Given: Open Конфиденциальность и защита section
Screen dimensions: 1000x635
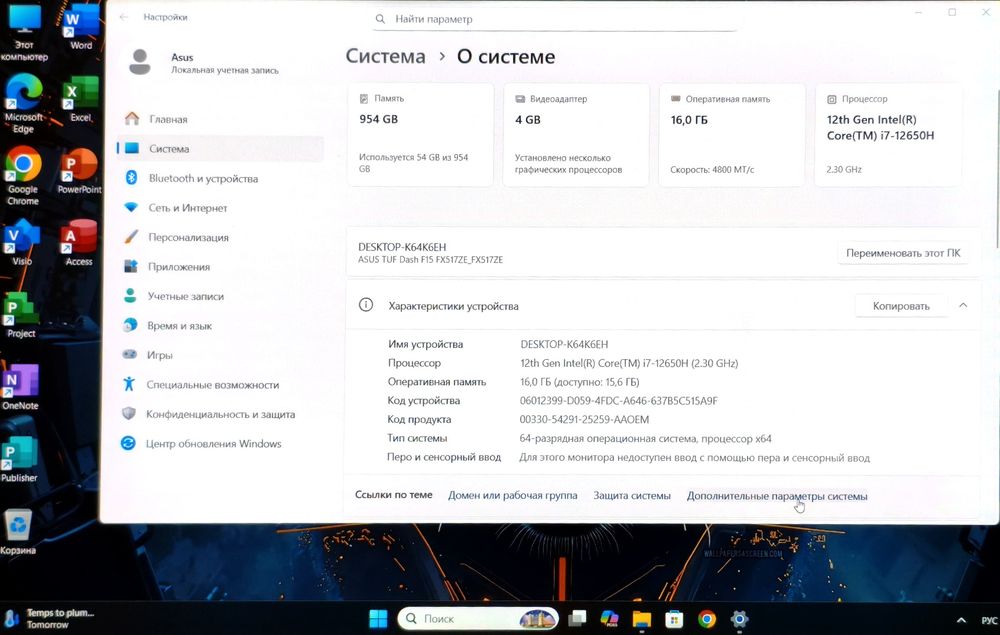Looking at the screenshot, I should point(220,414).
